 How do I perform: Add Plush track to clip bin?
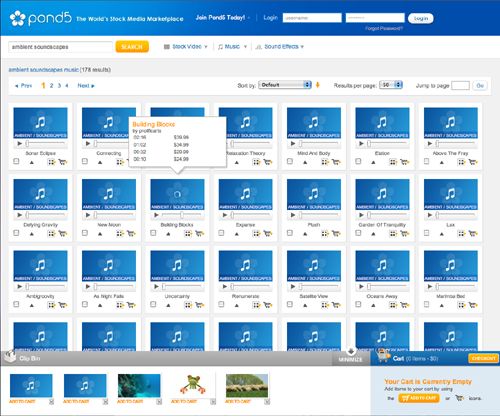pos(325,234)
